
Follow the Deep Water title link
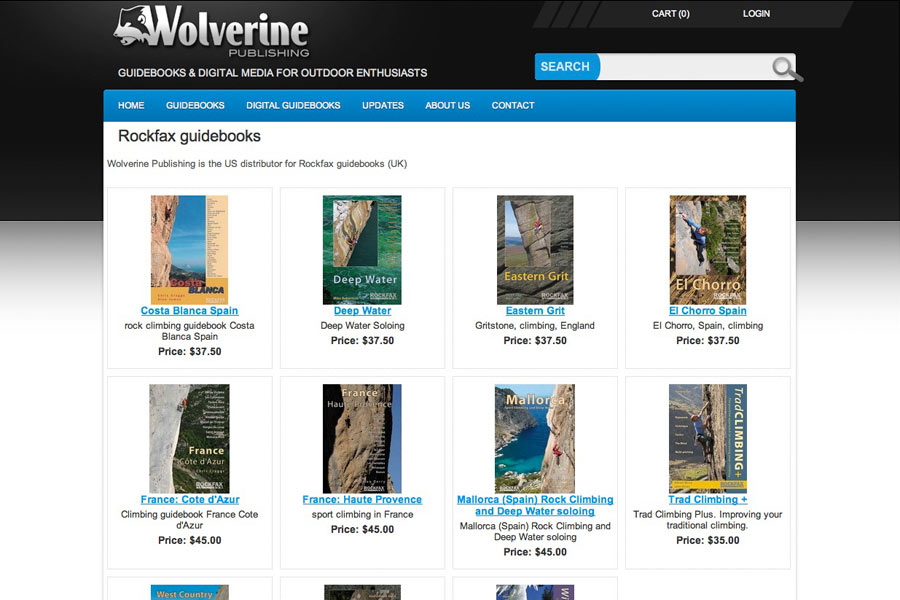[362, 311]
